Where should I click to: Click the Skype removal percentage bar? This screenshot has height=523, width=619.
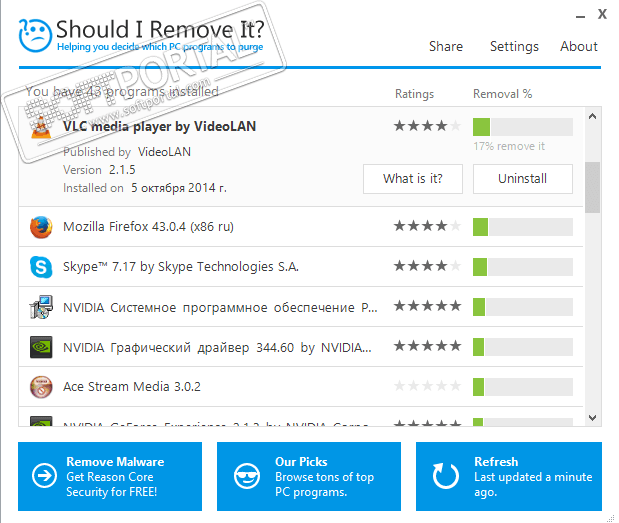click(x=523, y=267)
